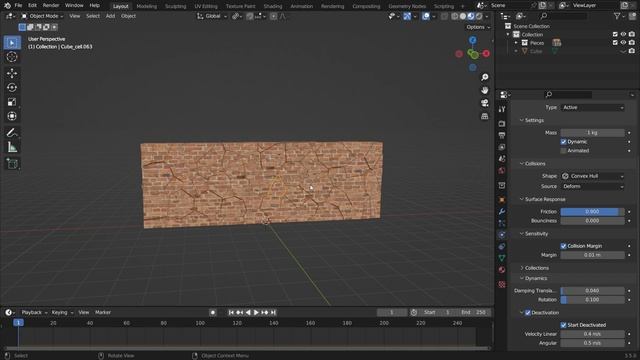Click the Mass value field
Screen dimensions: 640x360
tap(592, 133)
